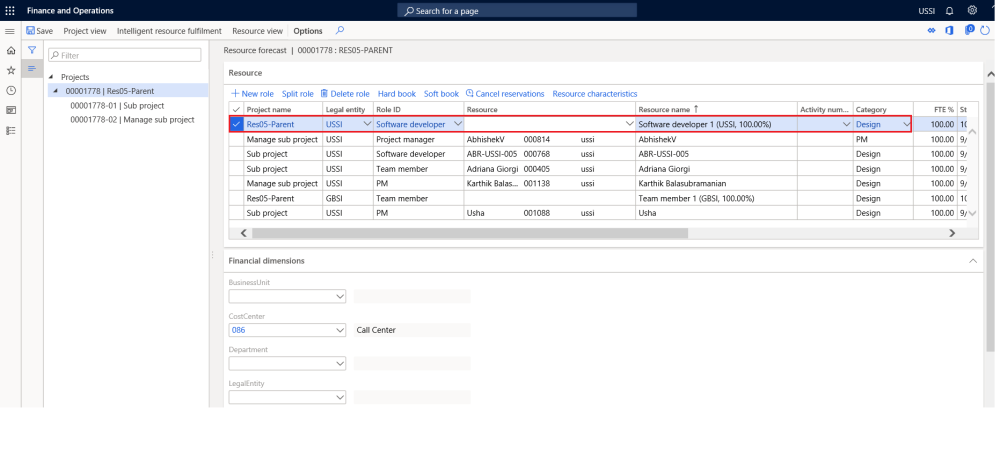Collapse the Financial dimensions section
This screenshot has height=452, width=1000.
974,261
